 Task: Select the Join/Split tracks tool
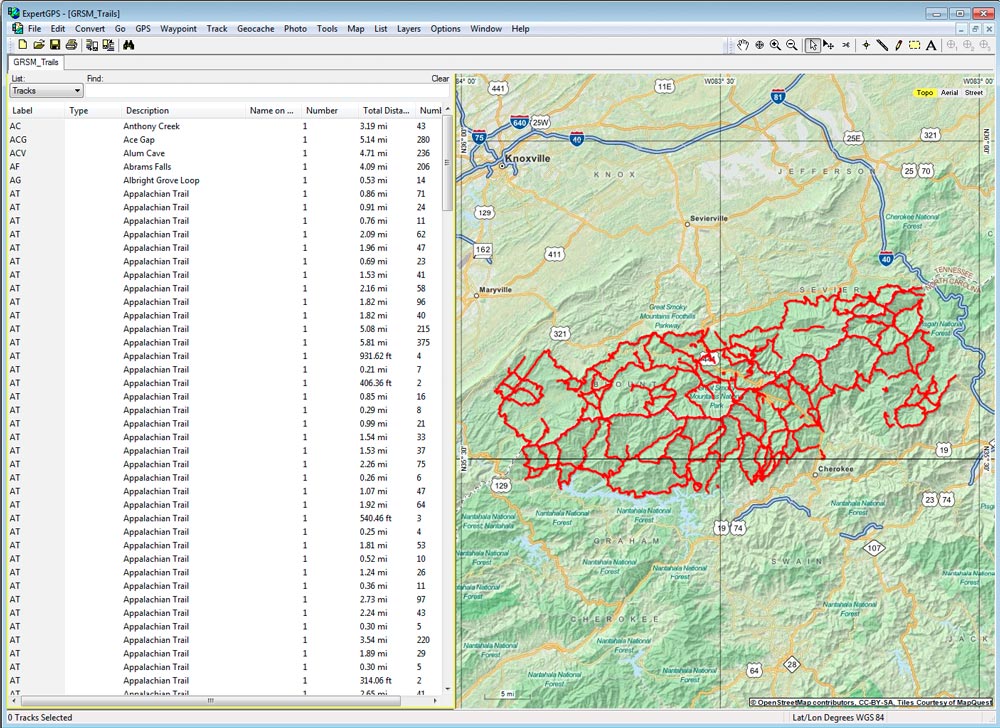pyautogui.click(x=846, y=45)
